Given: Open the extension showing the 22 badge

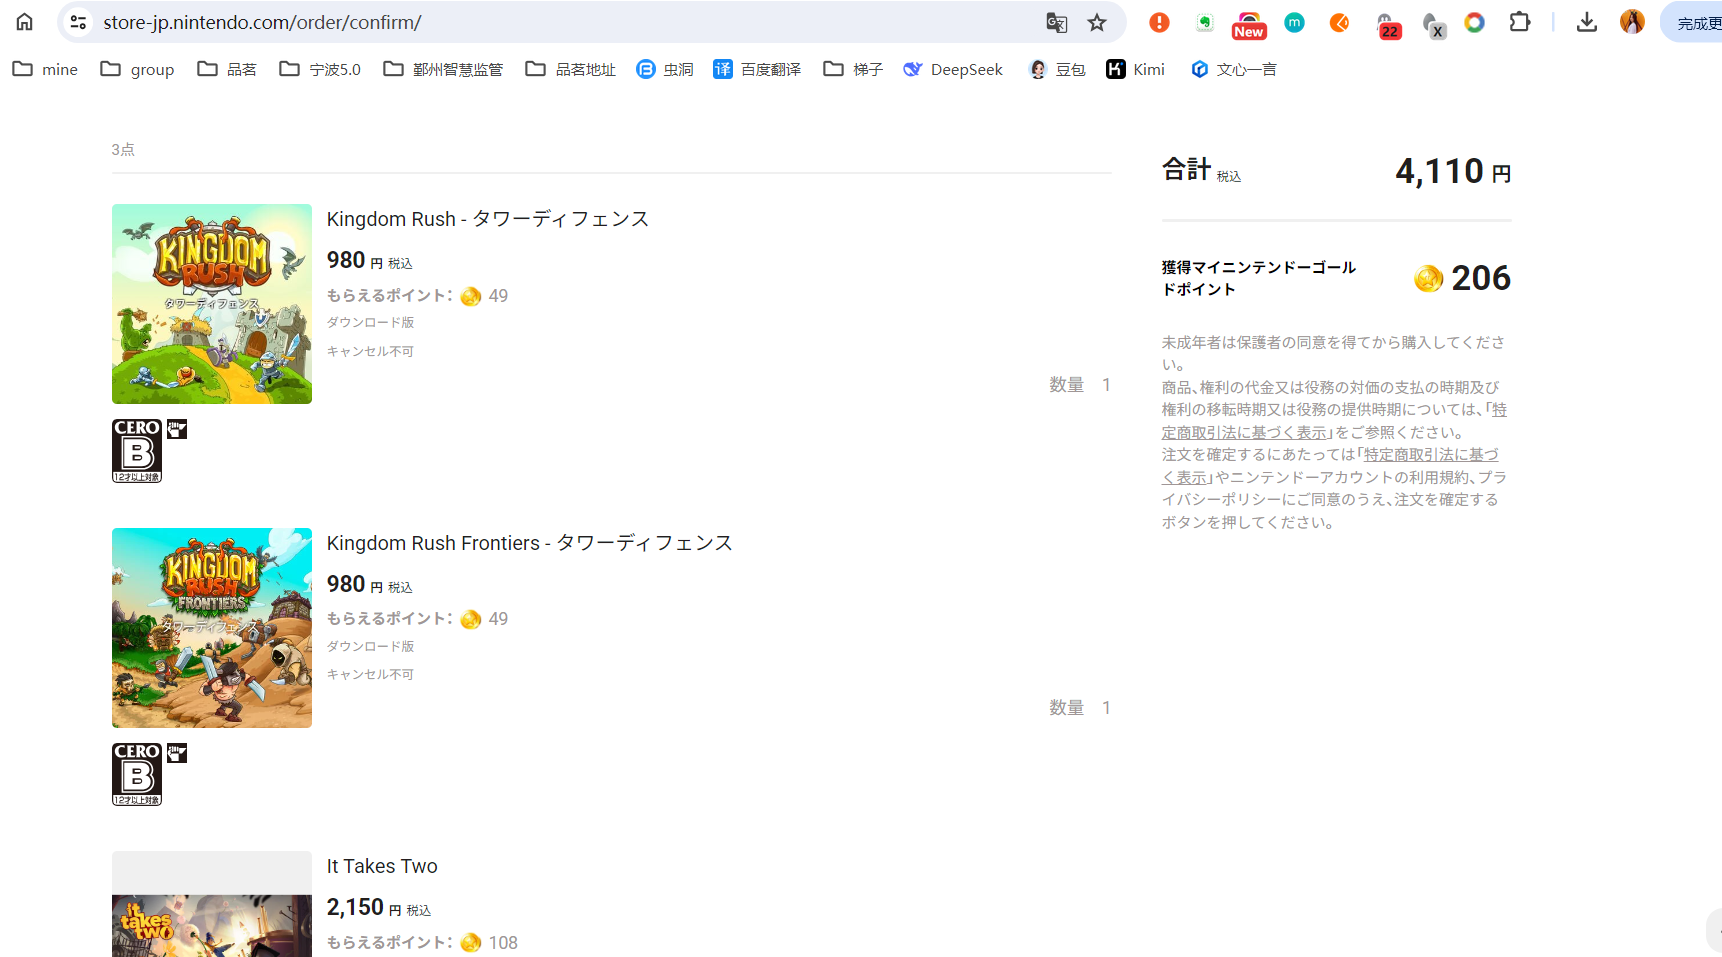Looking at the screenshot, I should pos(1387,25).
